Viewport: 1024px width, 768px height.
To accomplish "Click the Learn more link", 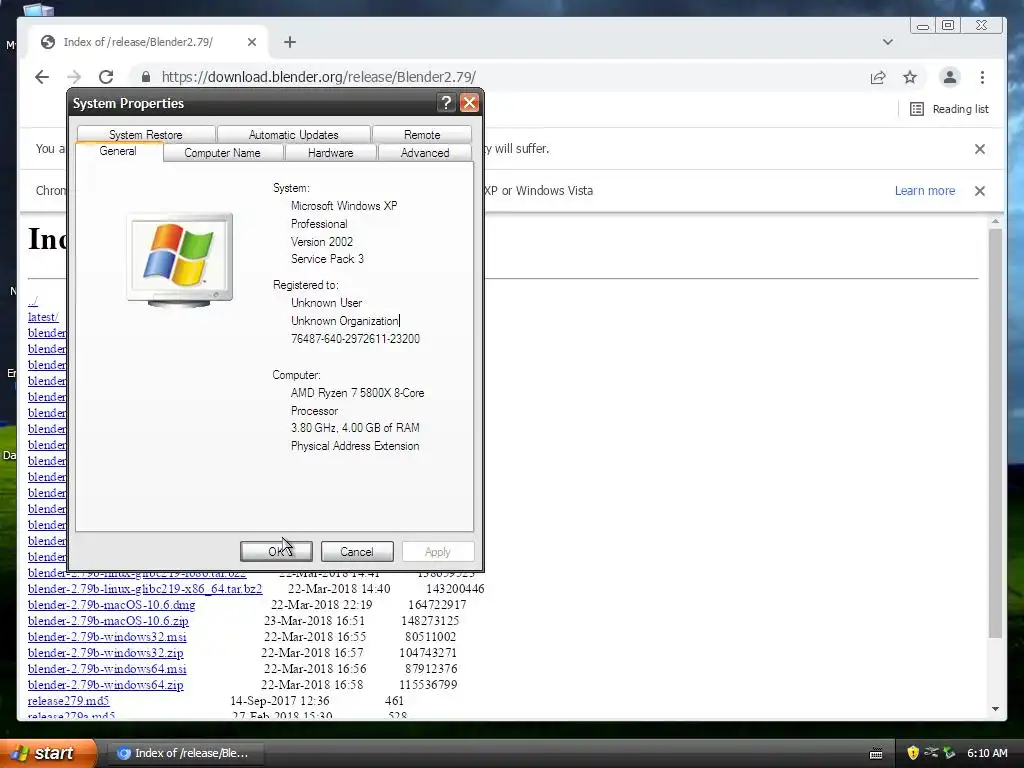I will coord(925,191).
